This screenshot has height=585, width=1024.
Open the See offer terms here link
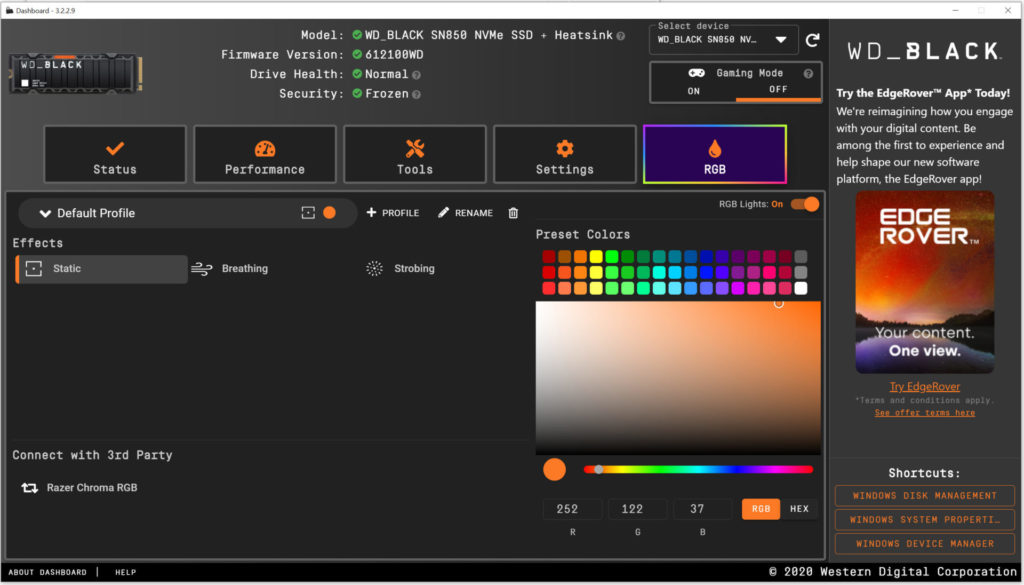point(925,413)
